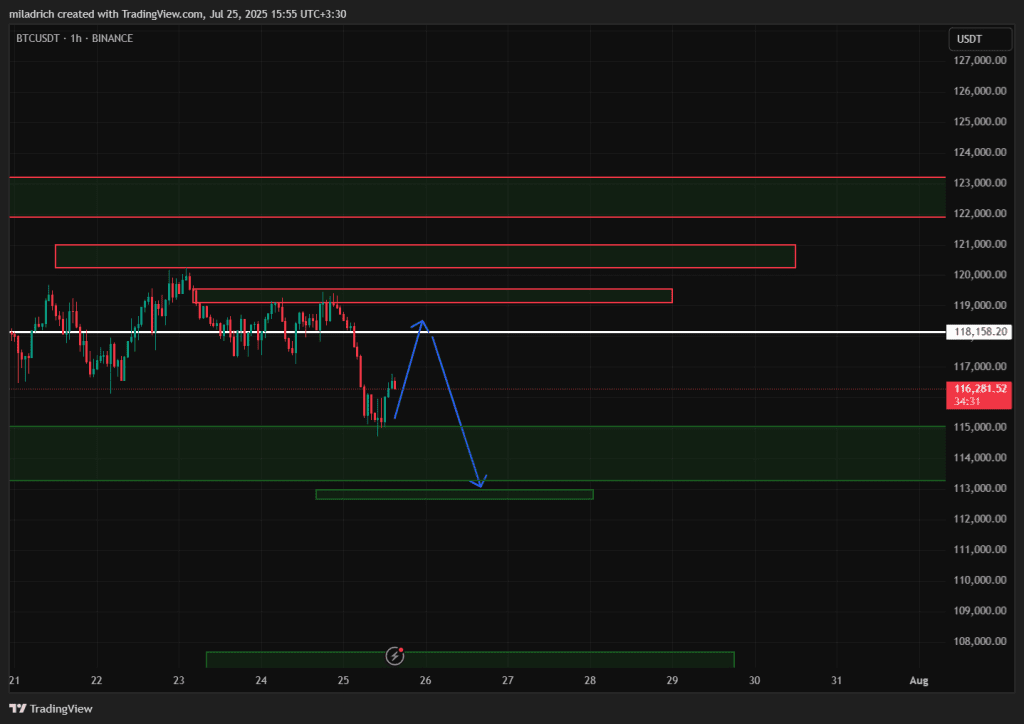
Task: Click the 127,000.00 price axis label
Action: 978,61
